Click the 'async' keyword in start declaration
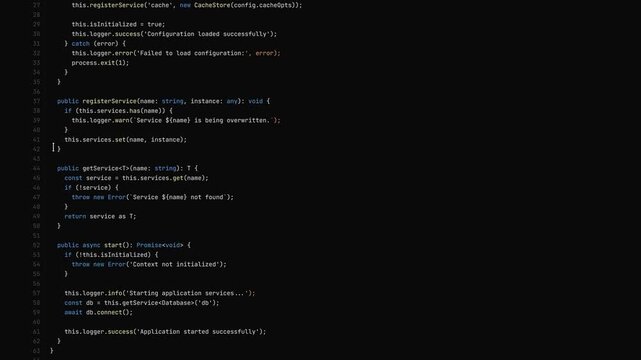Image resolution: width=641 pixels, height=360 pixels. pos(91,245)
